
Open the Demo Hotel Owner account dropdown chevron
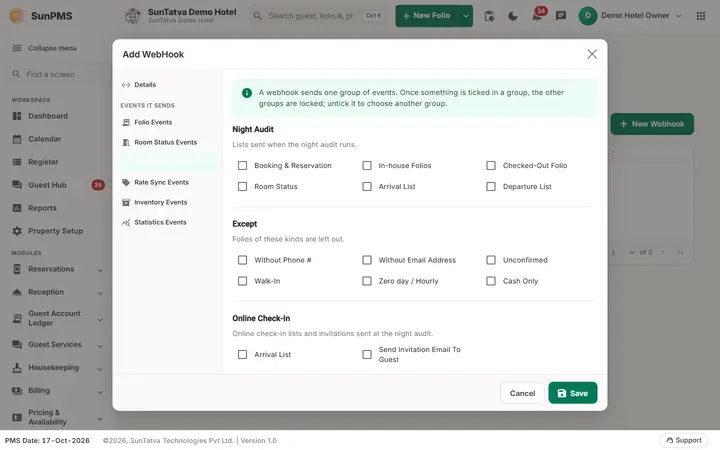click(x=678, y=16)
